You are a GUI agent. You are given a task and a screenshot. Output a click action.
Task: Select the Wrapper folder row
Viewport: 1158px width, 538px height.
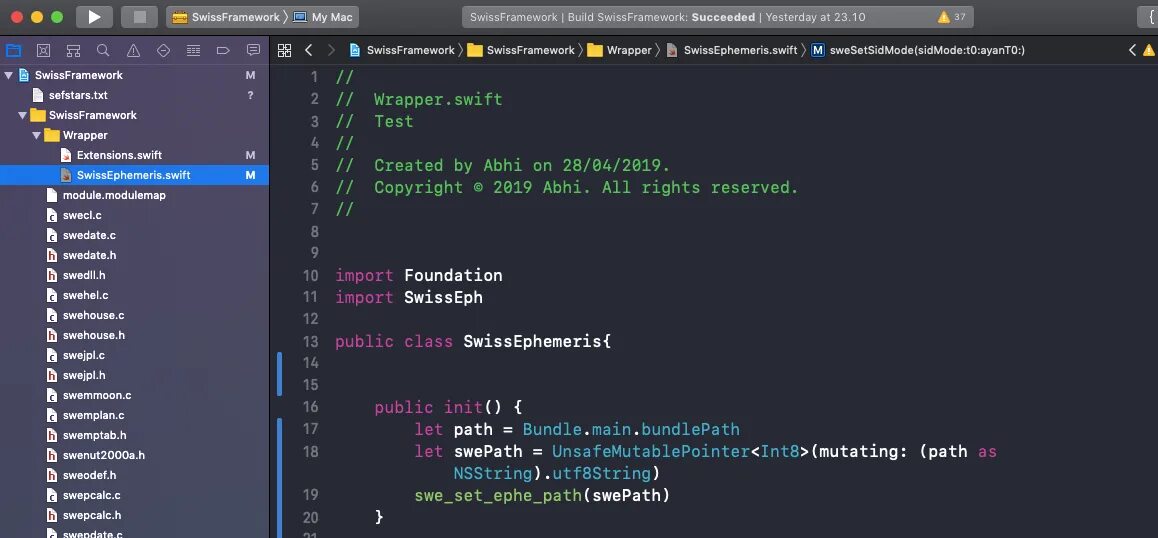[134, 135]
